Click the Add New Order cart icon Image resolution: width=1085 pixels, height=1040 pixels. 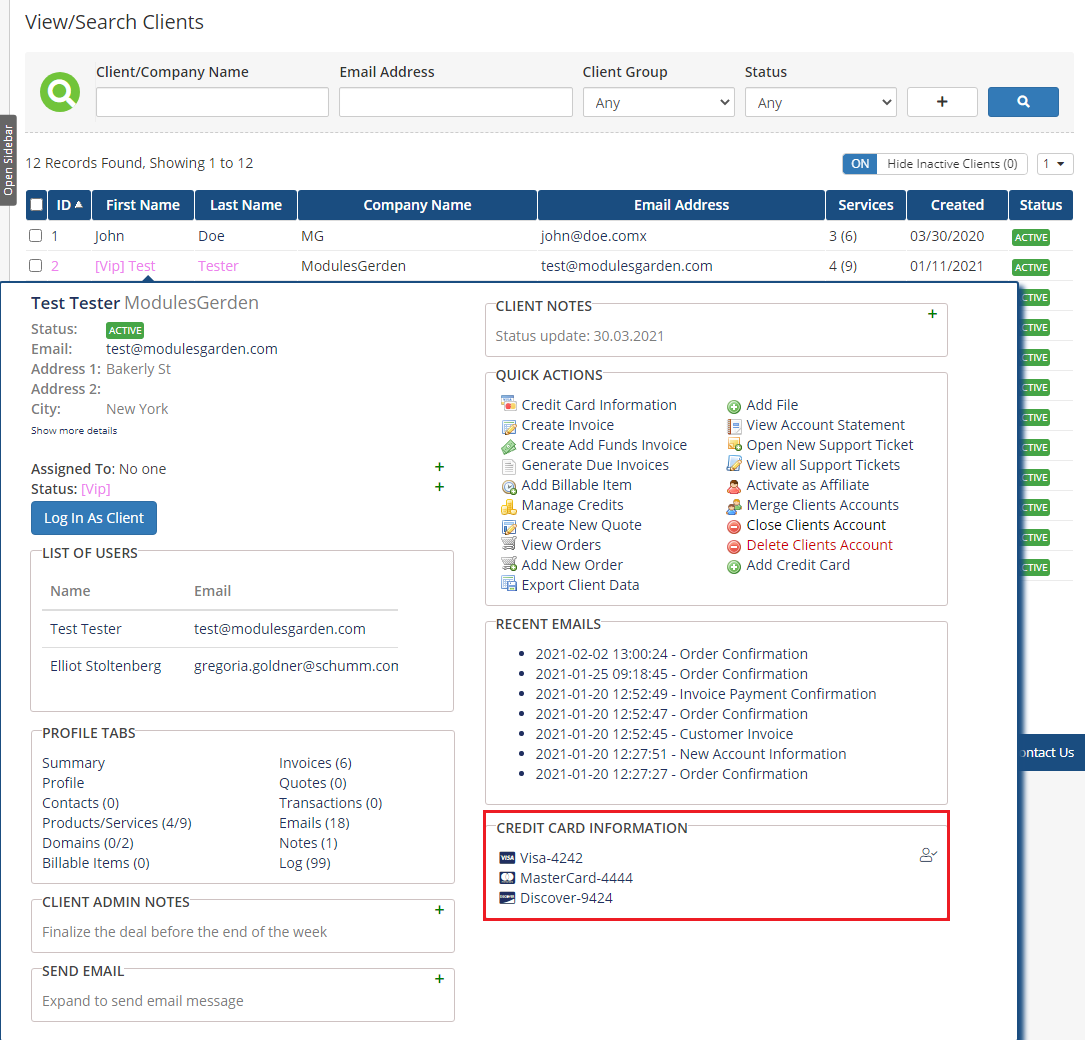[509, 565]
